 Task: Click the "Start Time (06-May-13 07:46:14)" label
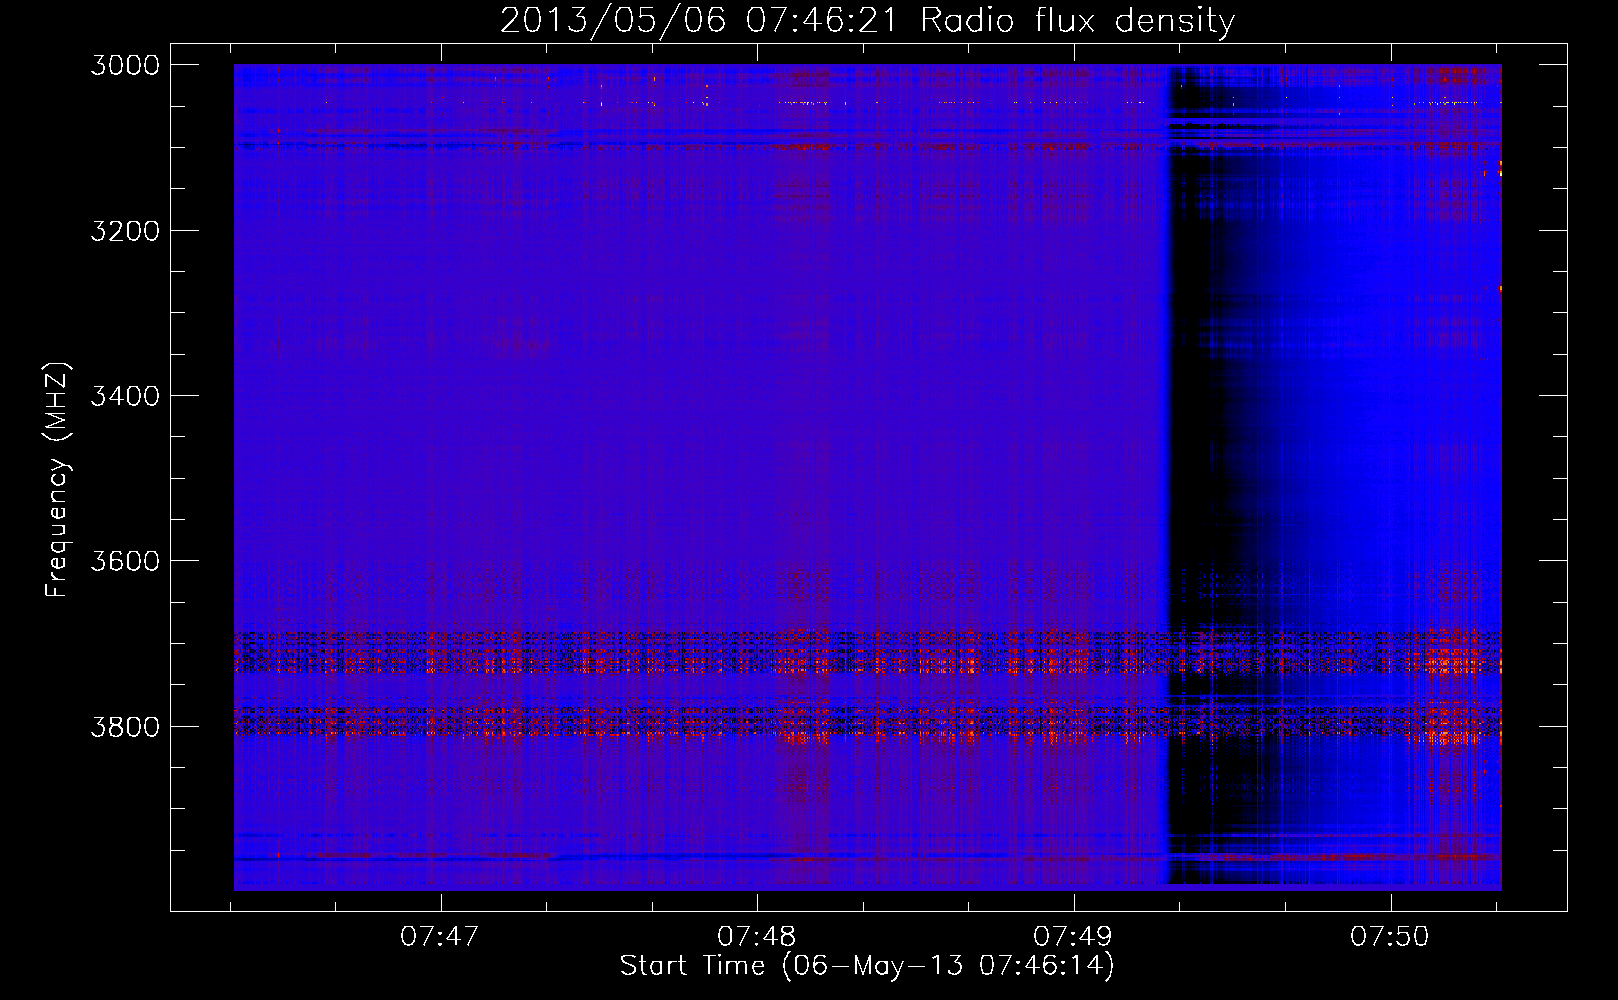[867, 966]
